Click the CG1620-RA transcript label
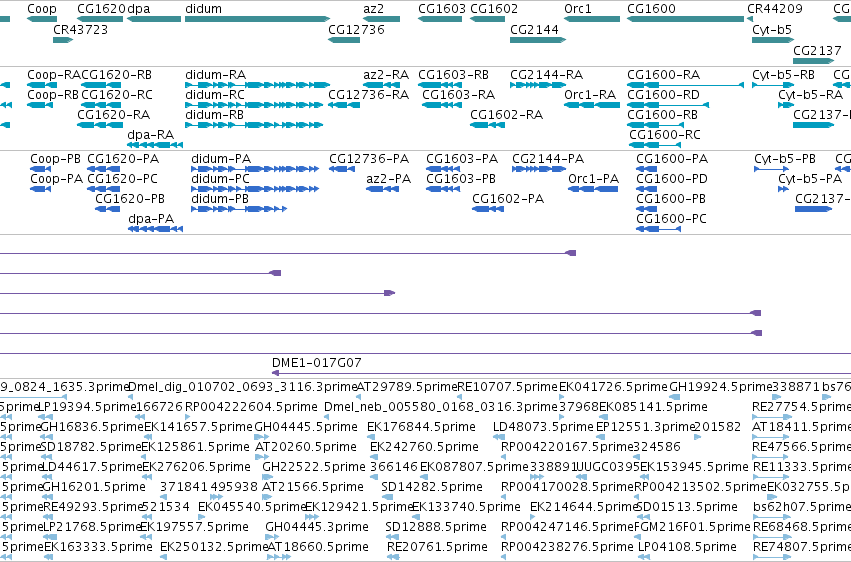The image size is (851, 562). [113, 115]
